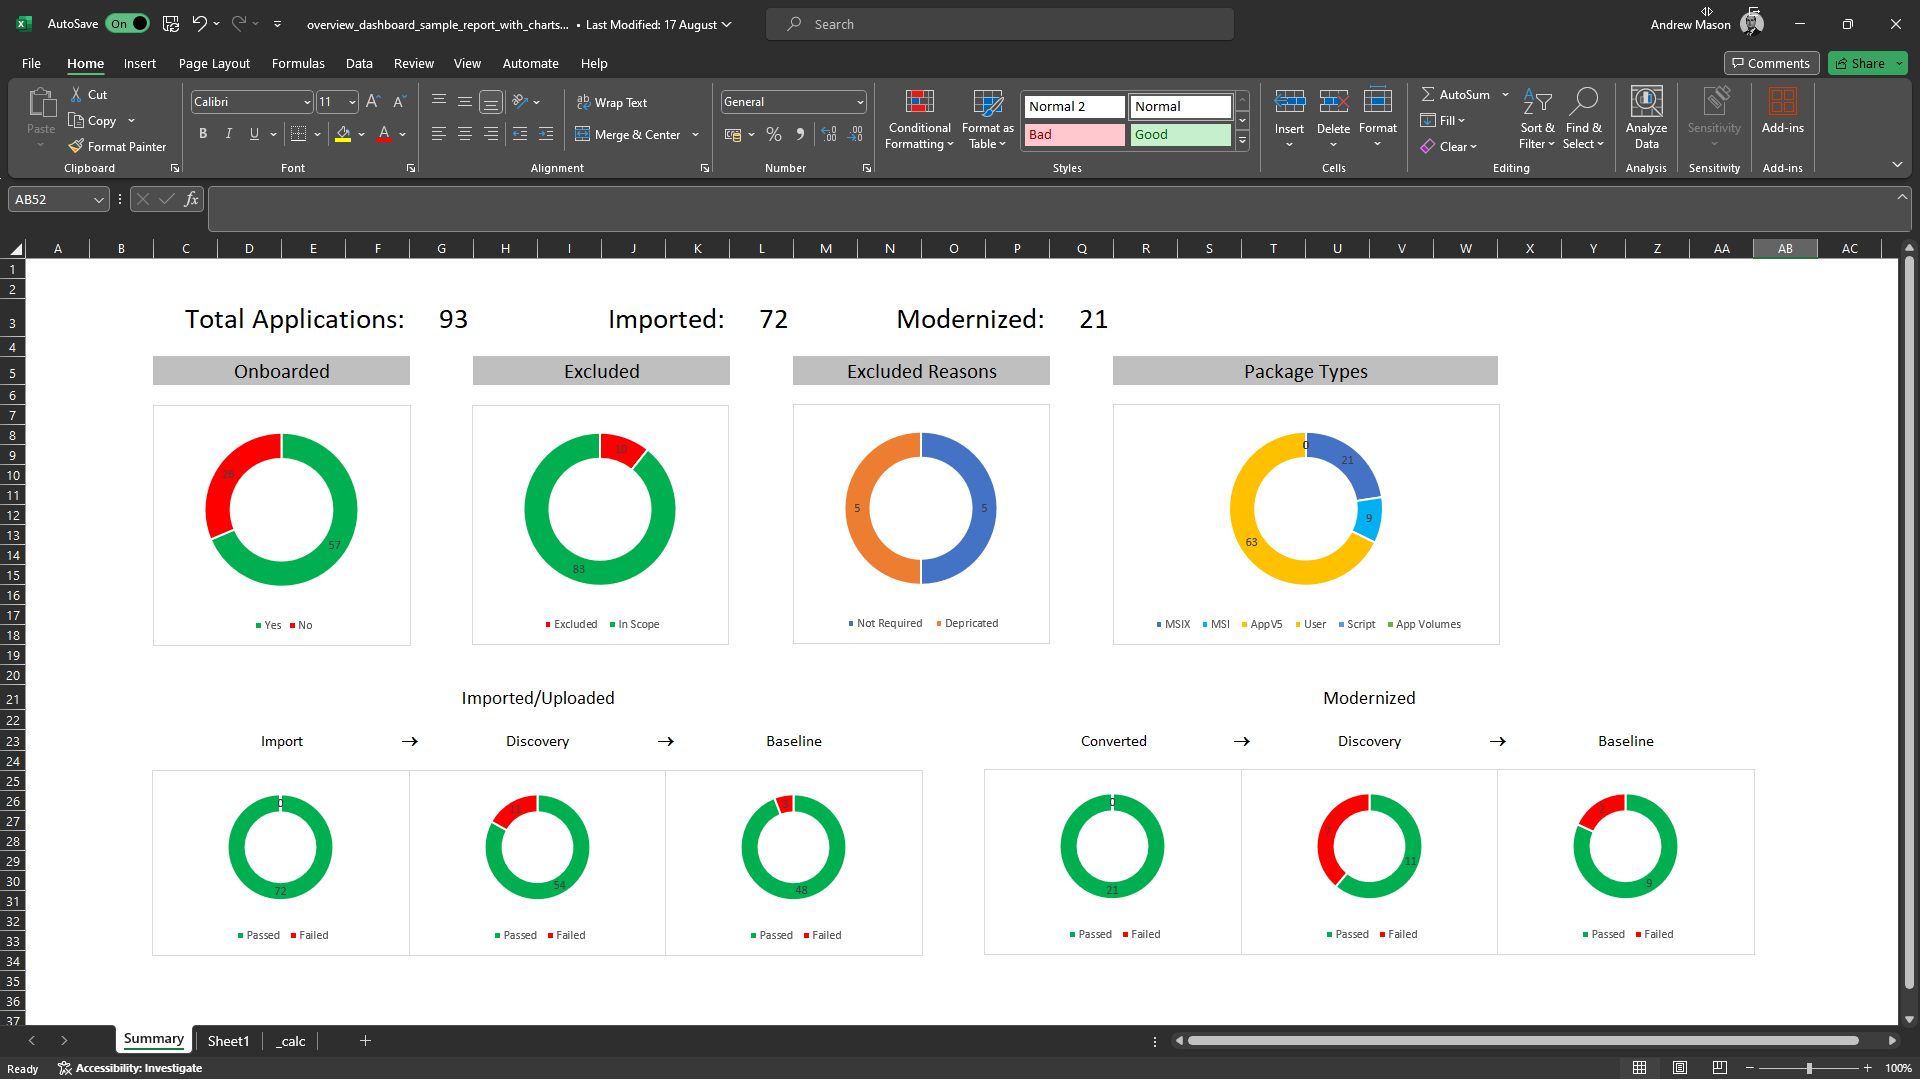Screen dimensions: 1920x1080
Task: Click the Find & Select icon
Action: tap(1583, 102)
